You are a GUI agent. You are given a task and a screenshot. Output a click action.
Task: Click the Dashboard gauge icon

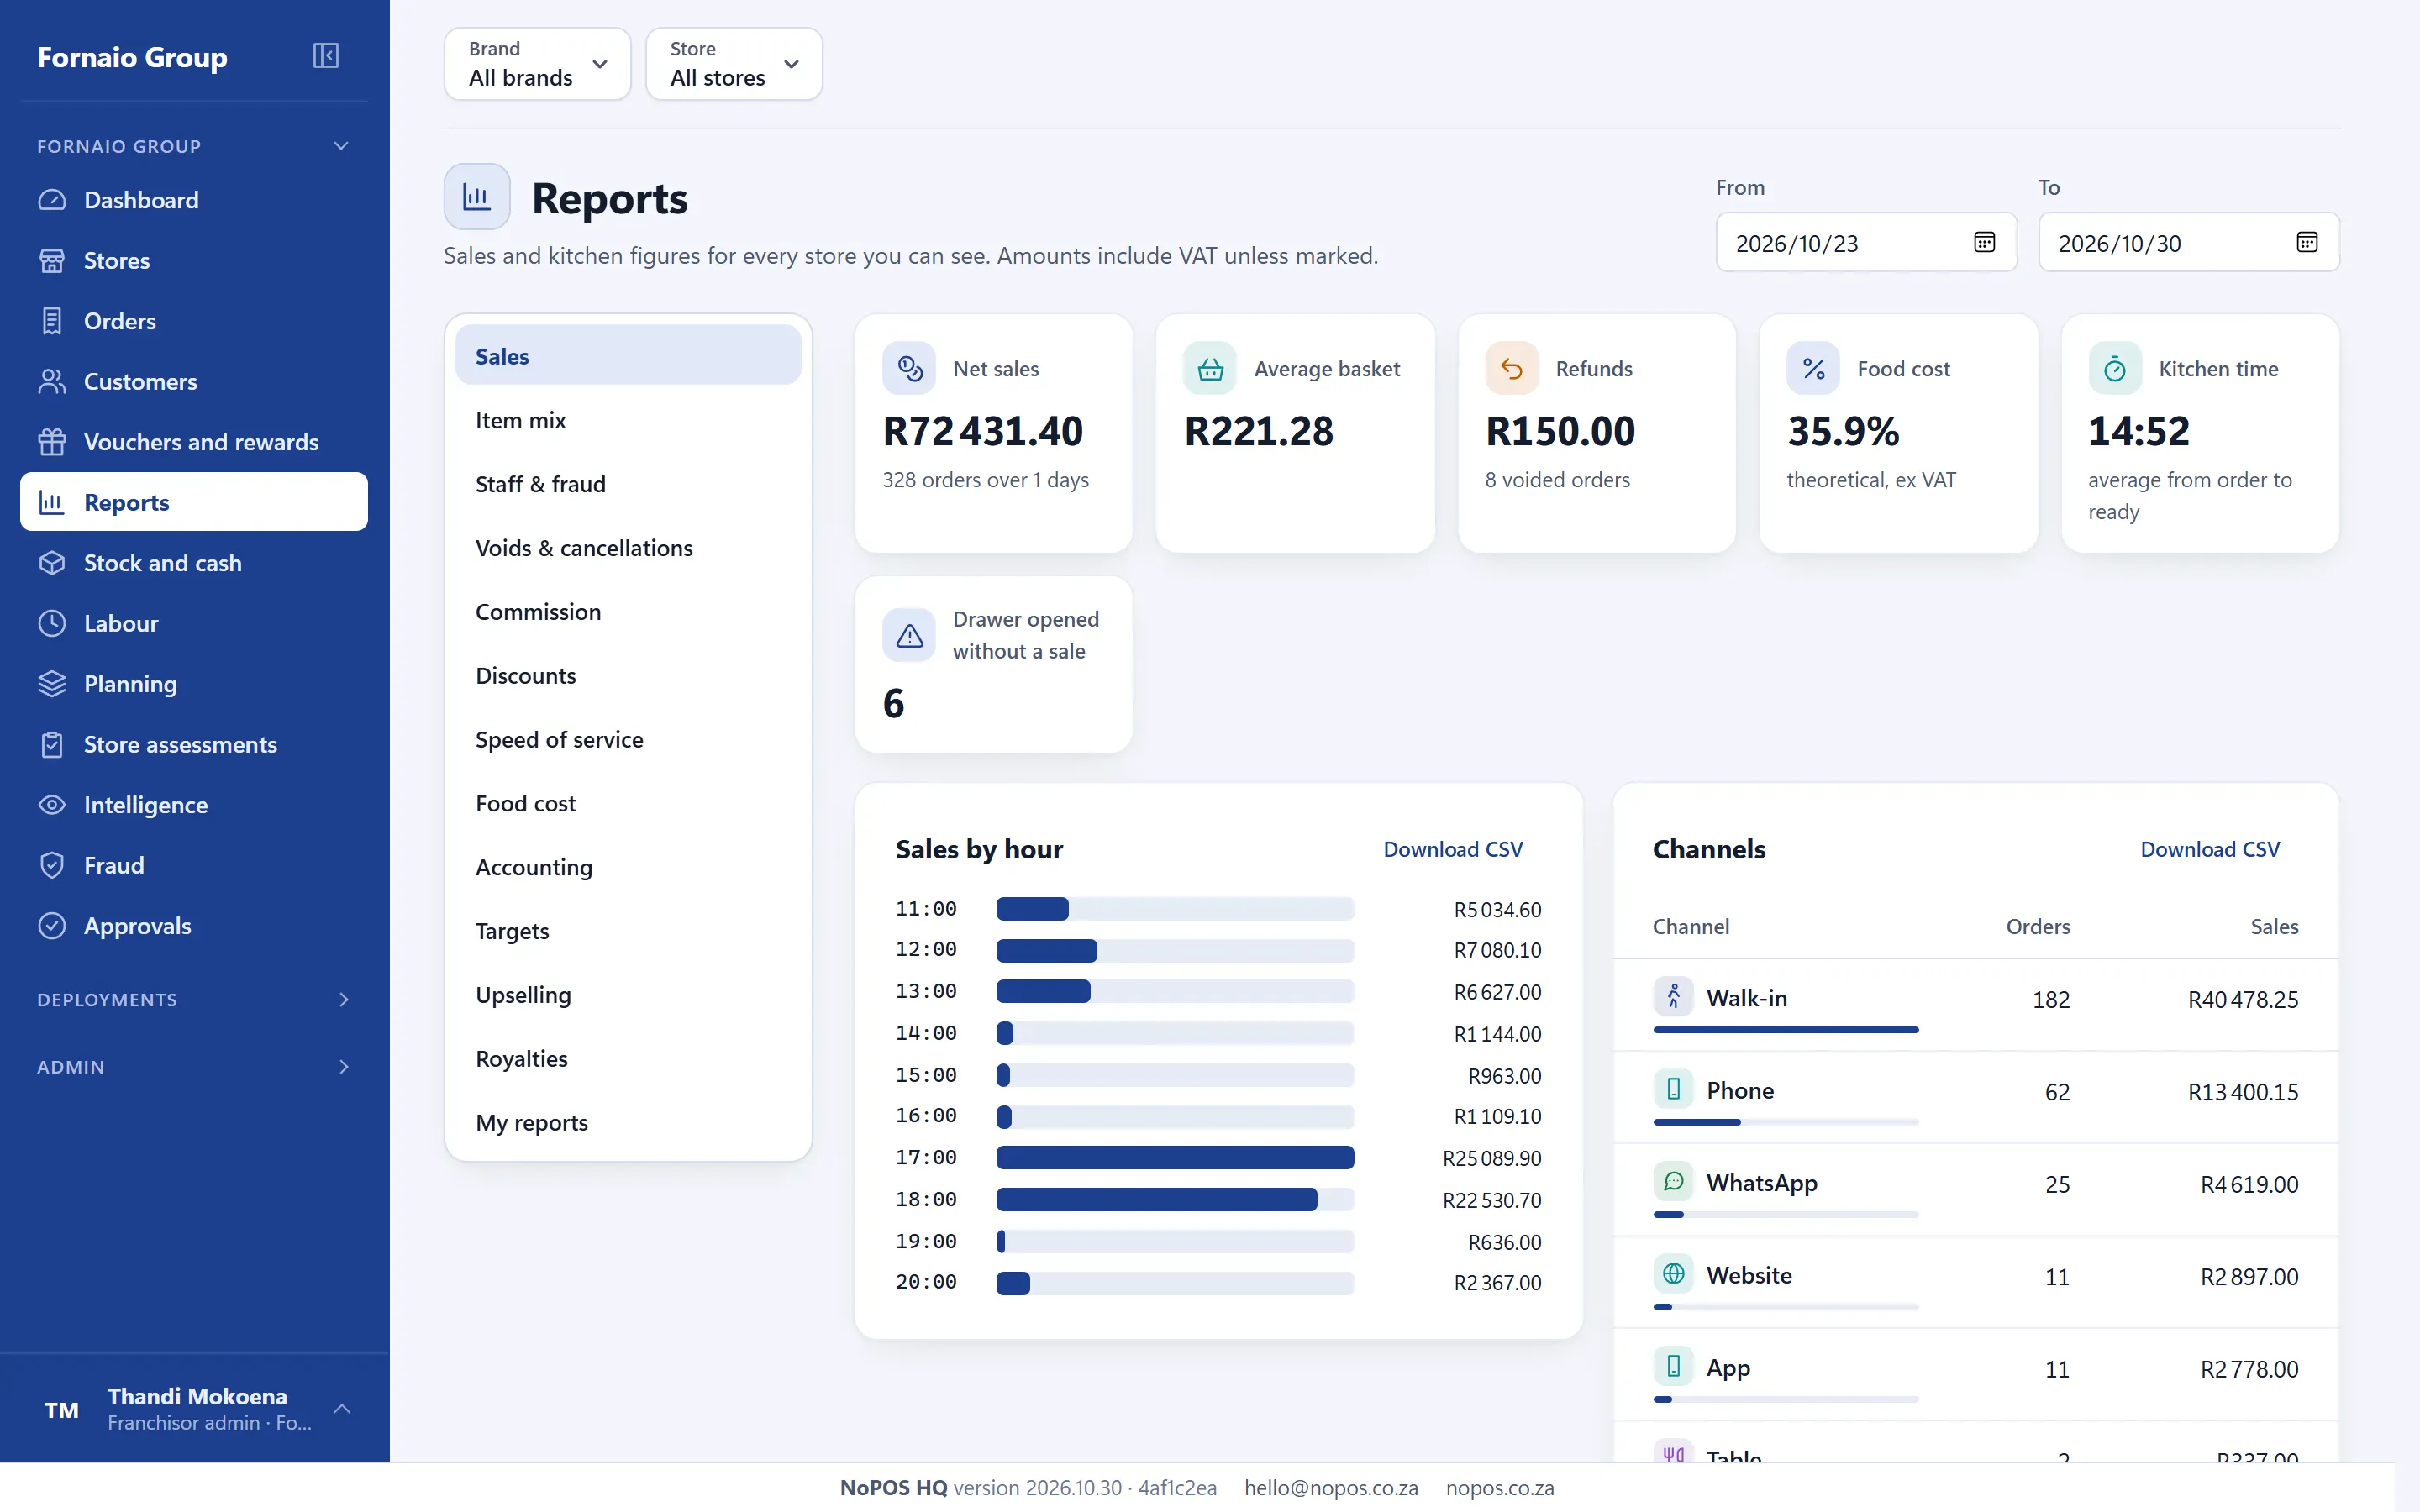[x=52, y=200]
